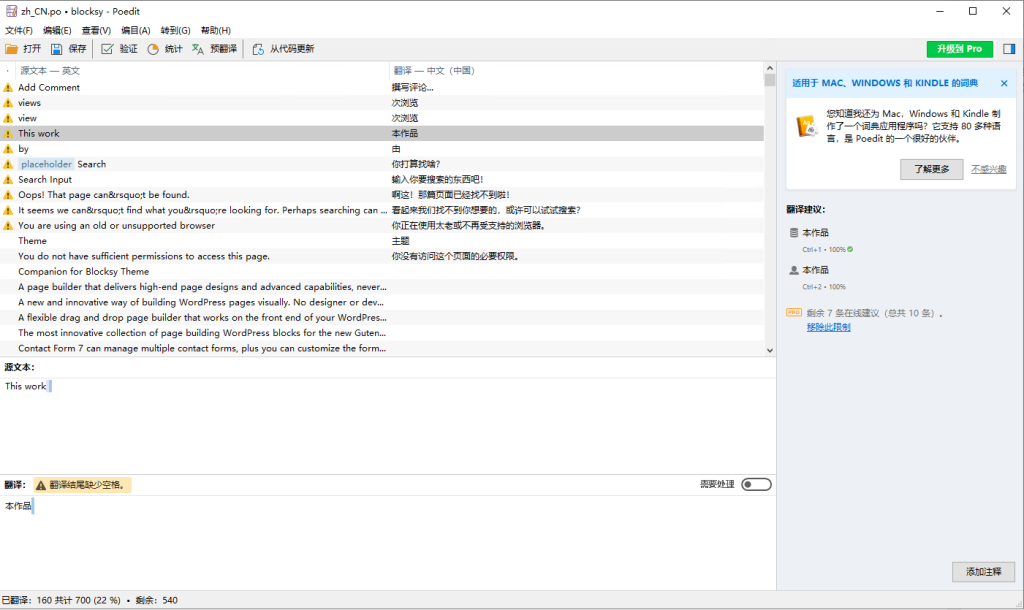Click the vertical scrollbar thumb of the list
Image resolution: width=1024 pixels, height=610 pixels.
click(x=770, y=80)
